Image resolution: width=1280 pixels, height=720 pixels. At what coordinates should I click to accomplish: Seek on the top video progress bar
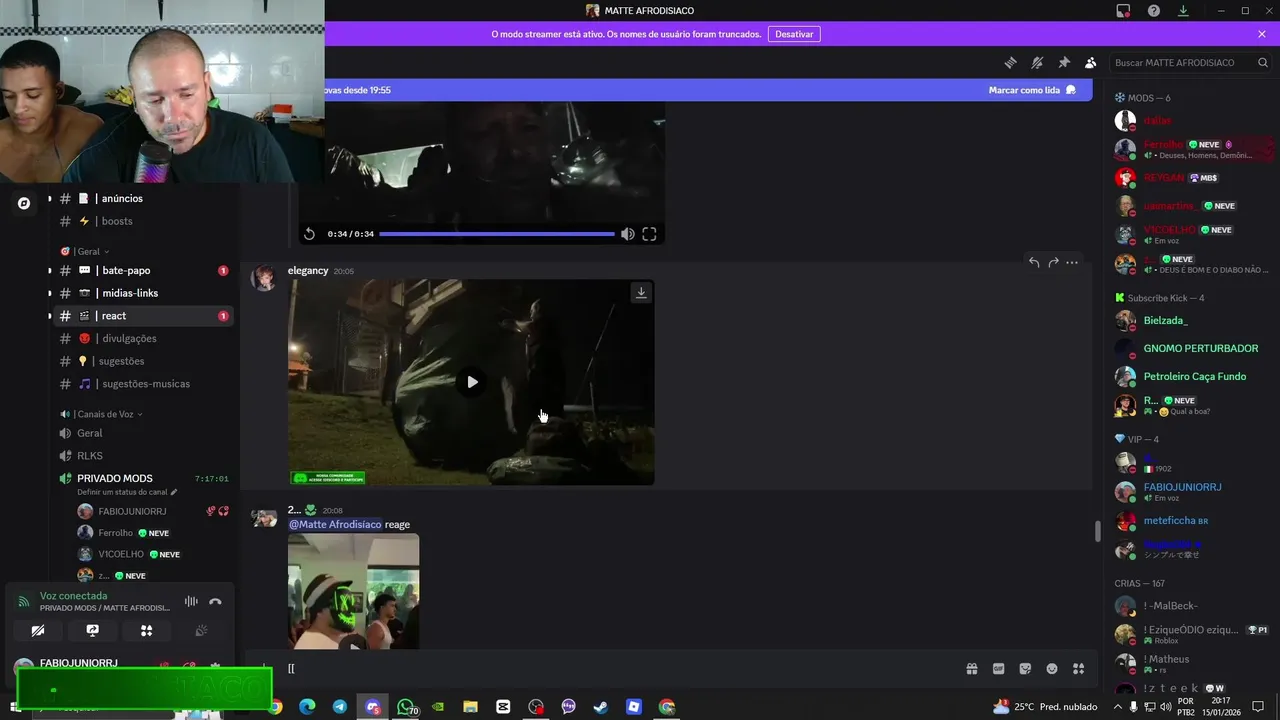497,234
